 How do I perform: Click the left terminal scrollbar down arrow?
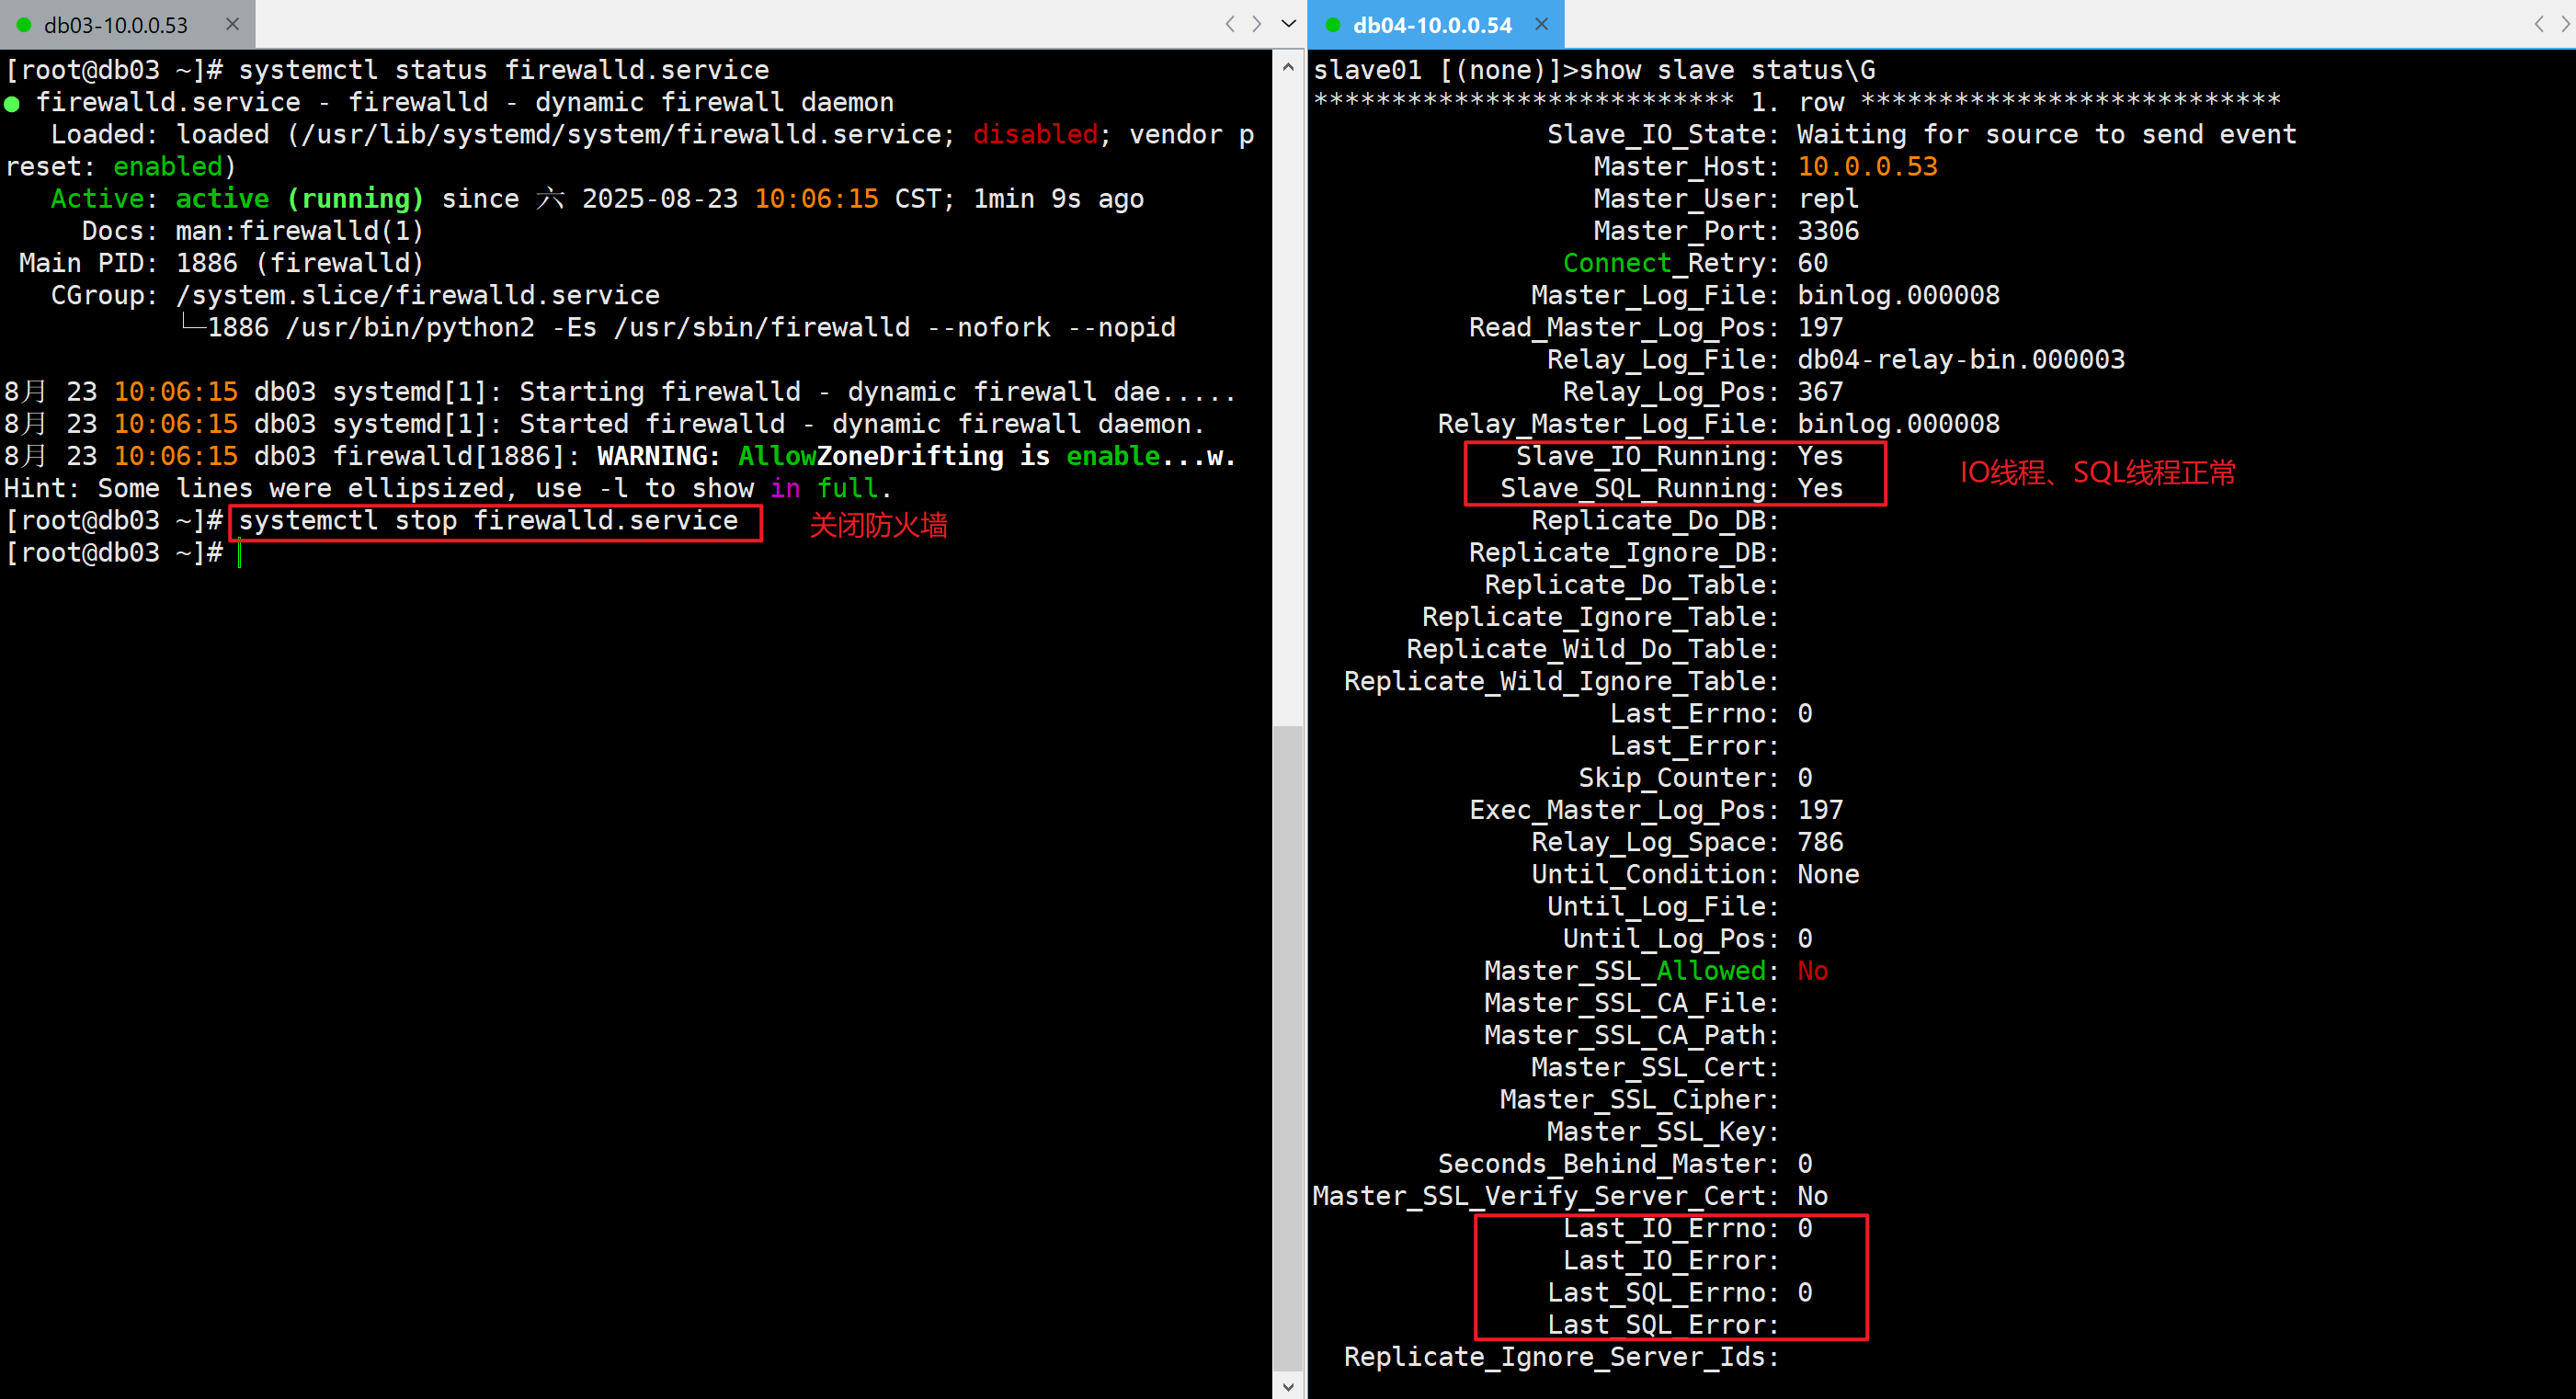point(1287,1385)
